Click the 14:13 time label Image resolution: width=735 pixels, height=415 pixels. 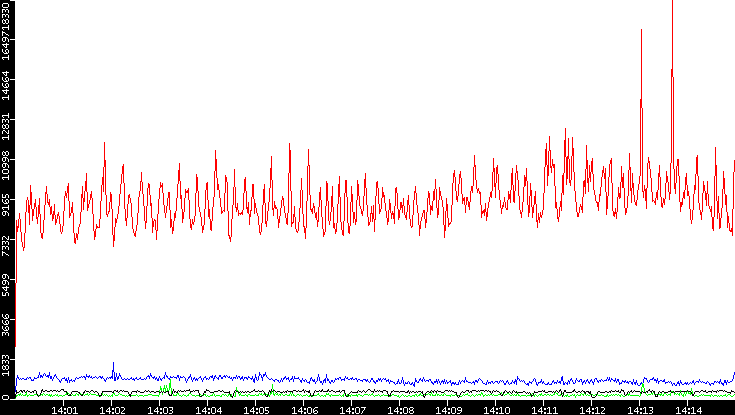point(641,411)
